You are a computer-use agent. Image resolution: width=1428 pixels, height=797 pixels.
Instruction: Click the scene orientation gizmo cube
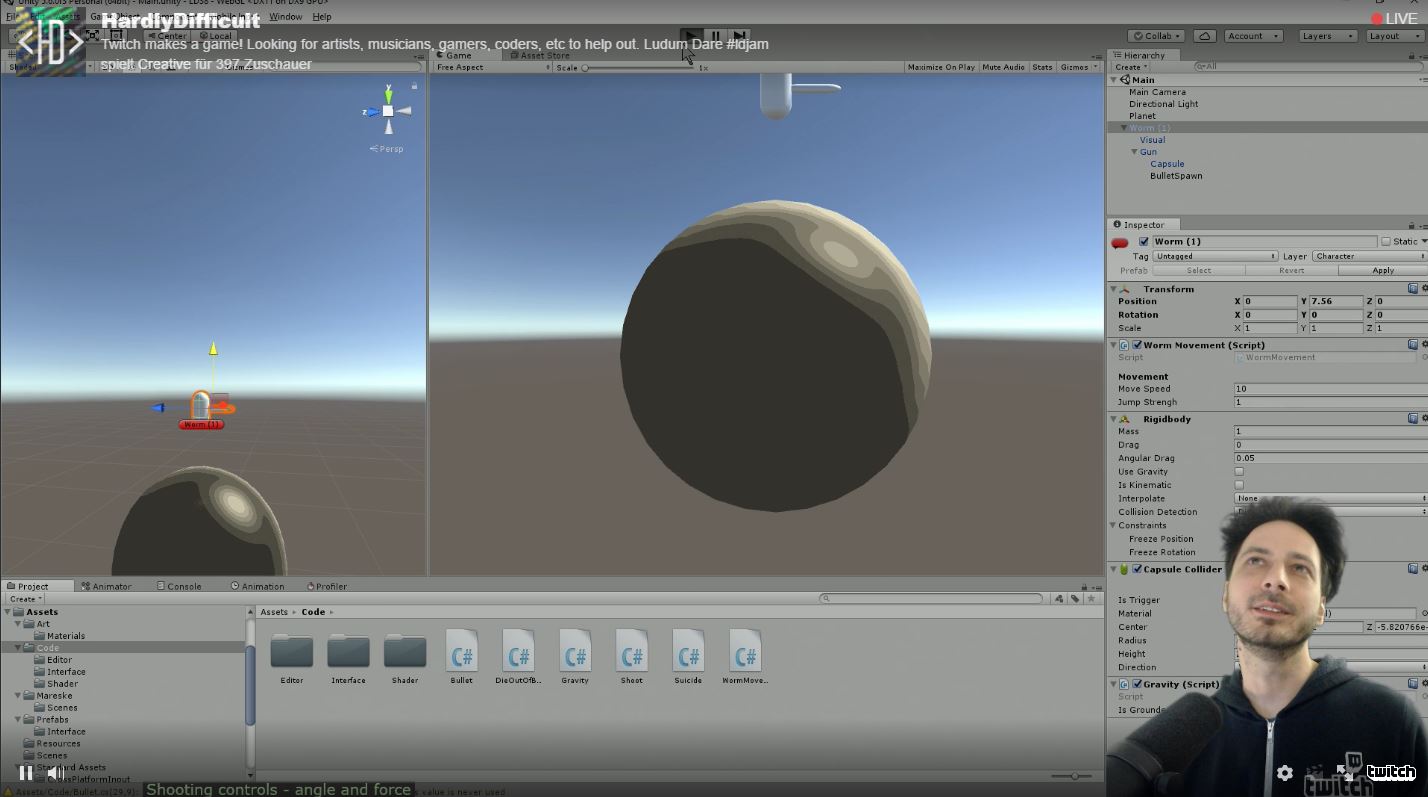(x=388, y=111)
